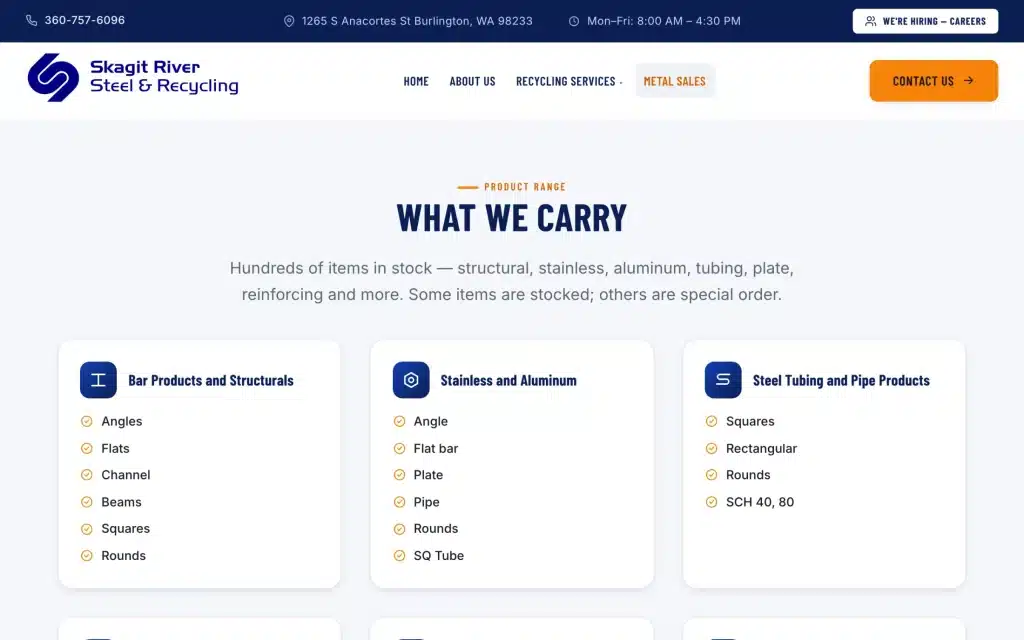Click the map pin icon by the address

(x=289, y=21)
